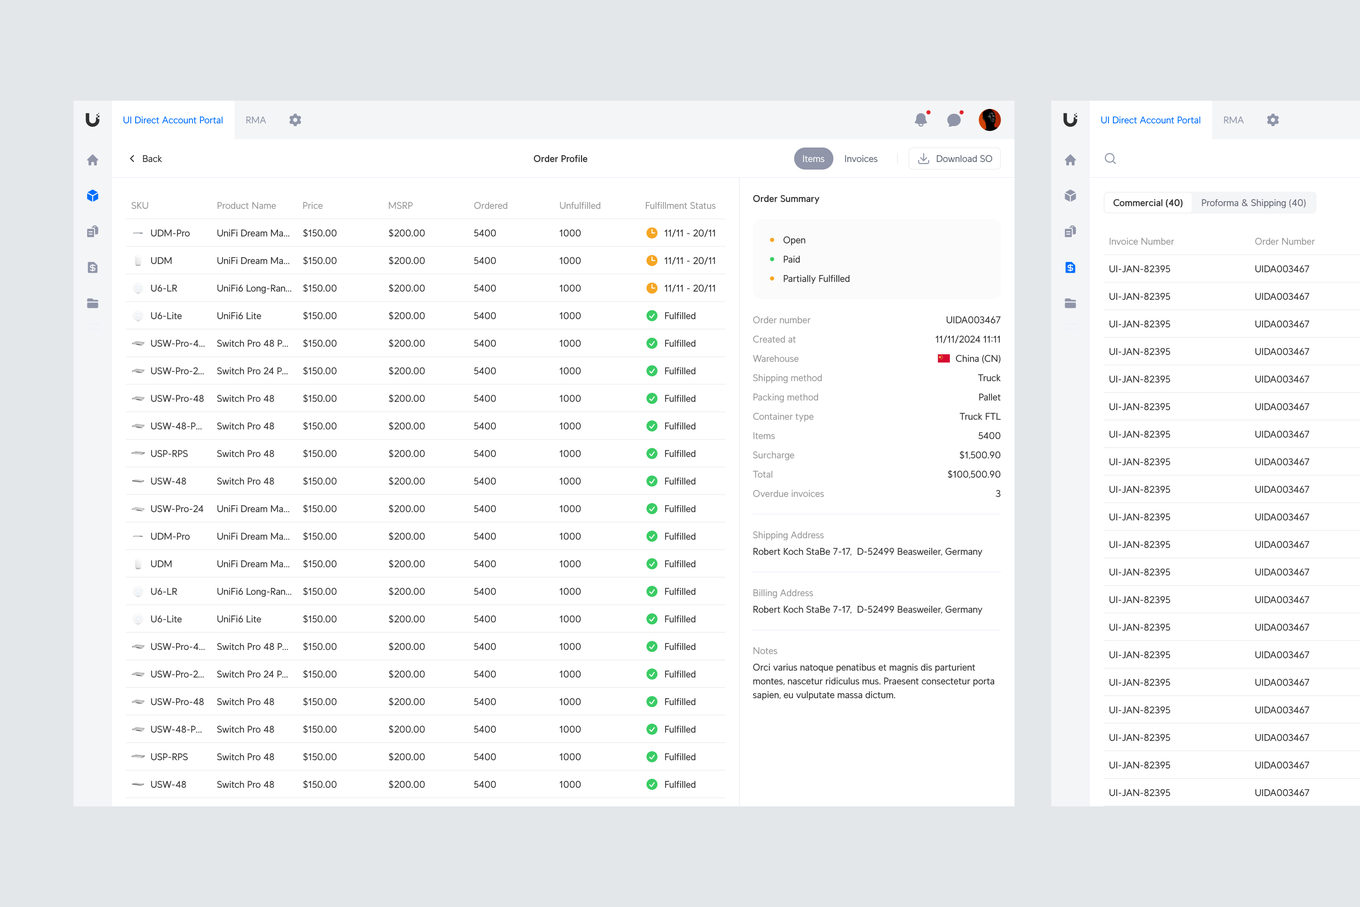Click the Ubiquiti logo in right window
Viewport: 1360px width, 907px height.
point(1070,120)
